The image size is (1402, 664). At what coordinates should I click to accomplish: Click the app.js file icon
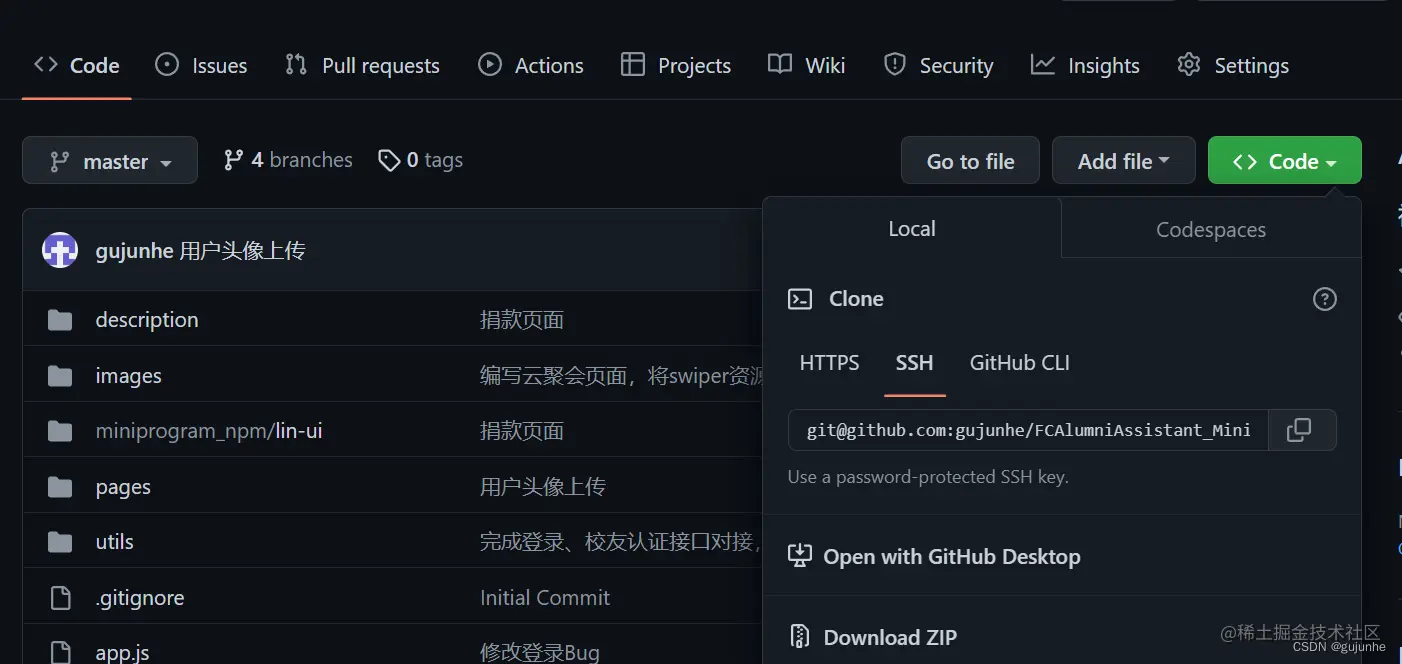[60, 653]
